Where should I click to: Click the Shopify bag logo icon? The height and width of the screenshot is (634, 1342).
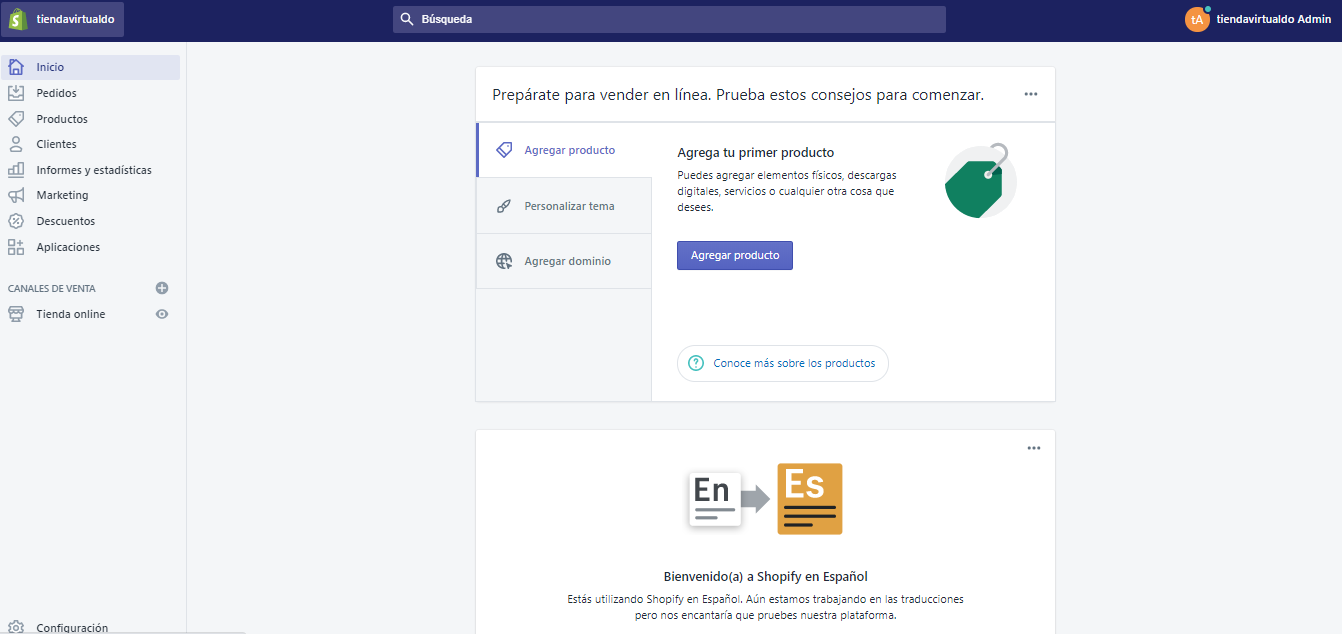[x=18, y=19]
